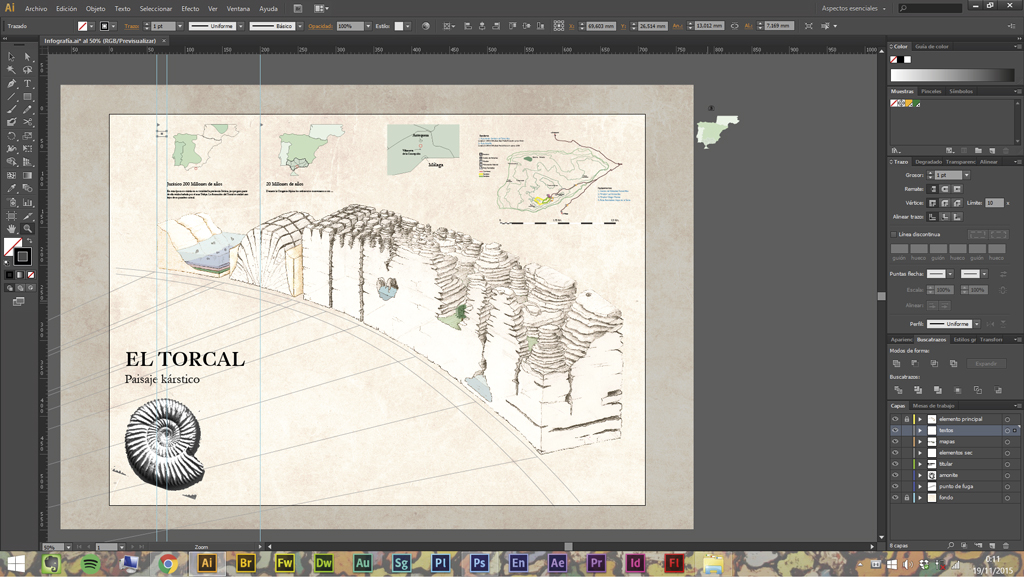Open the Efecto menu

190,8
